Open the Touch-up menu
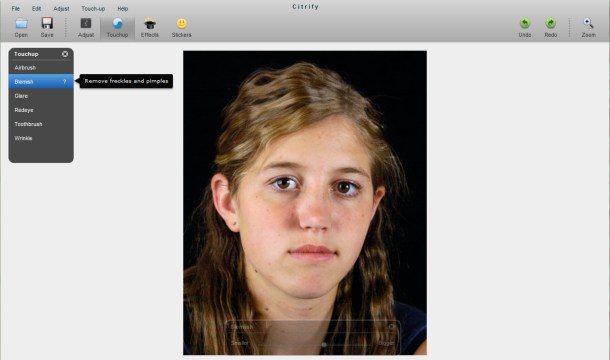This screenshot has height=360, width=610. click(93, 9)
